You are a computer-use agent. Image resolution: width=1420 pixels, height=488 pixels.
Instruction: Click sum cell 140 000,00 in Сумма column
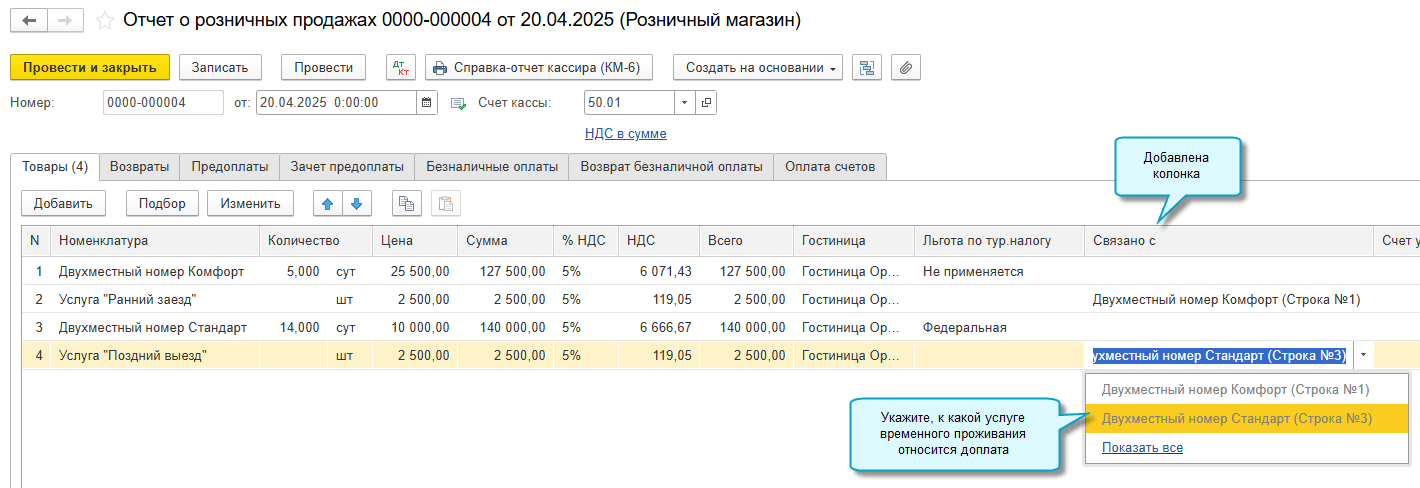(506, 327)
